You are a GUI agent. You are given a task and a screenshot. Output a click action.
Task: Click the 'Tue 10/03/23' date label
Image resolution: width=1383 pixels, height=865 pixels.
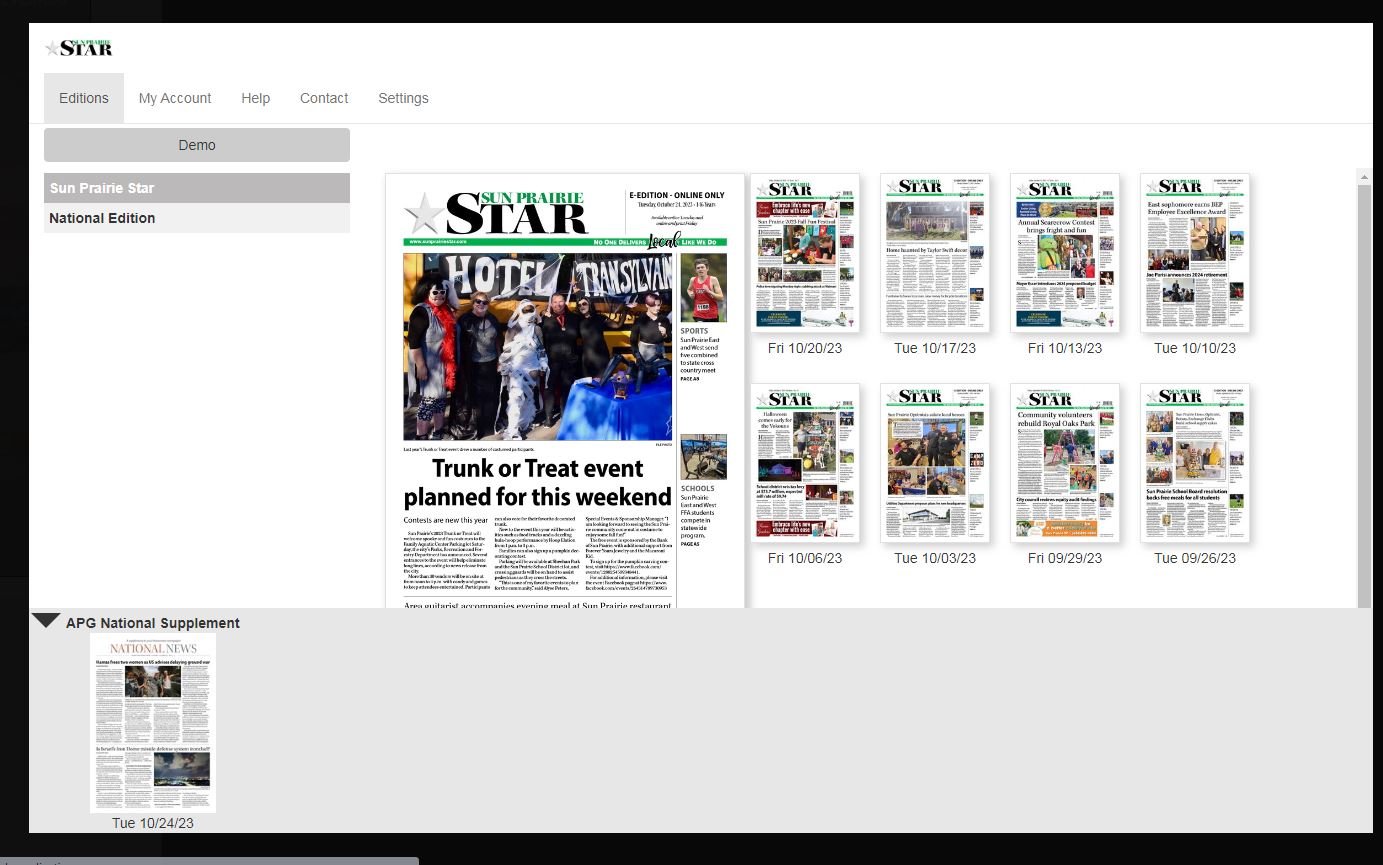pos(935,558)
